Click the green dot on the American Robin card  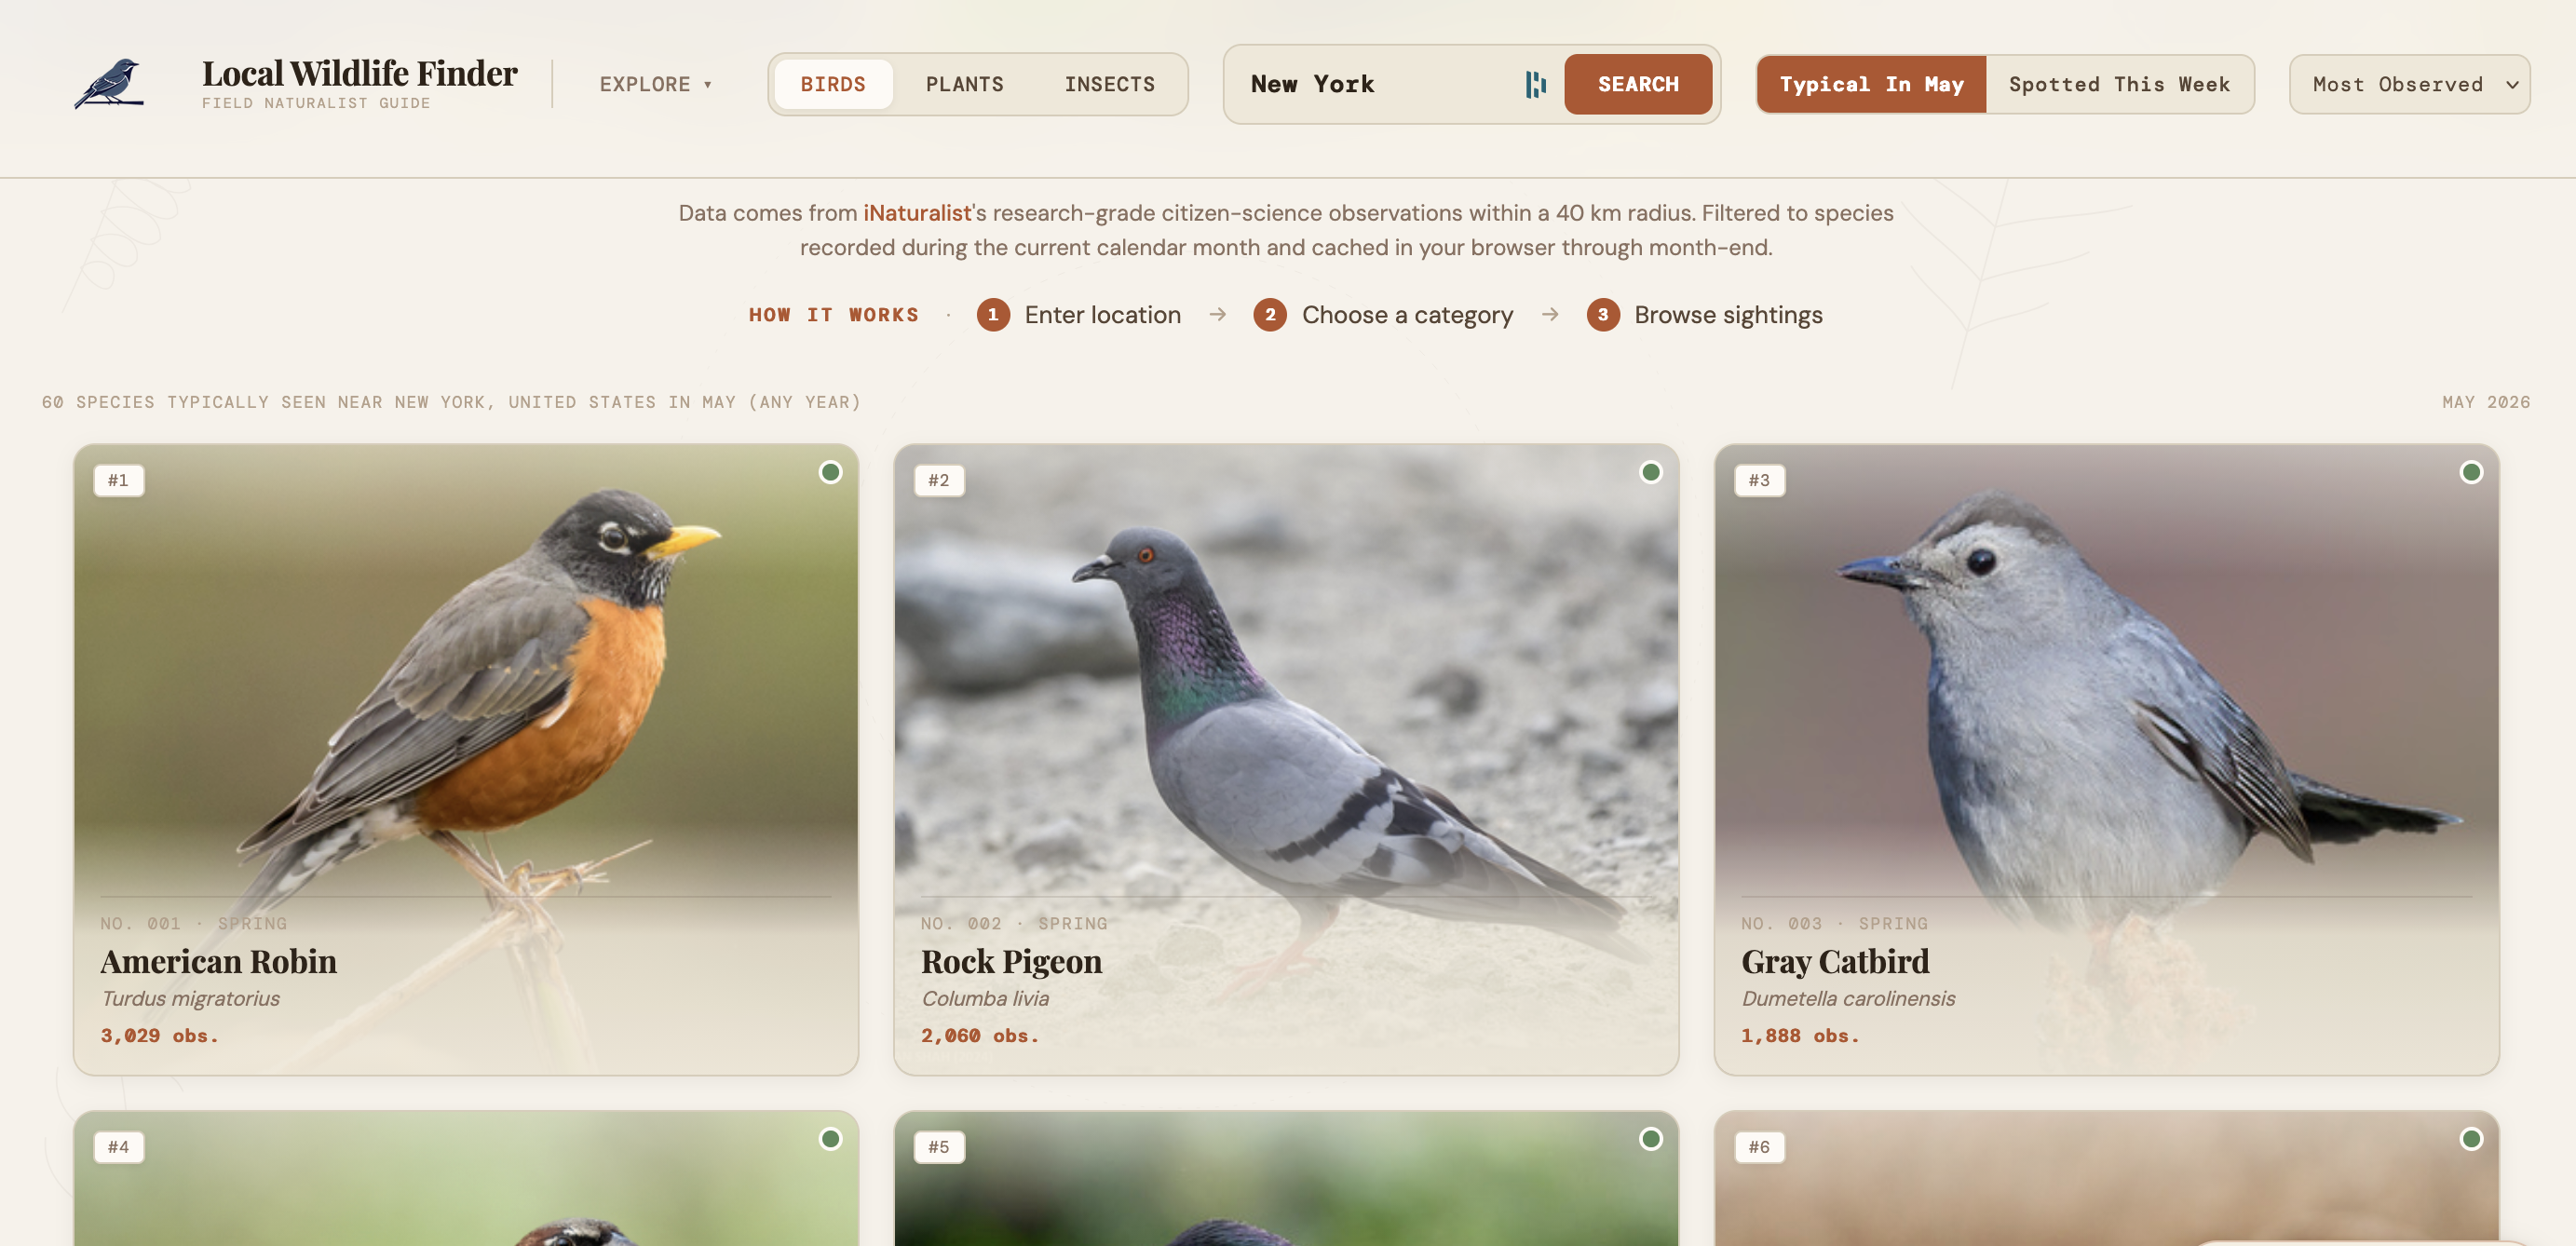[x=830, y=472]
